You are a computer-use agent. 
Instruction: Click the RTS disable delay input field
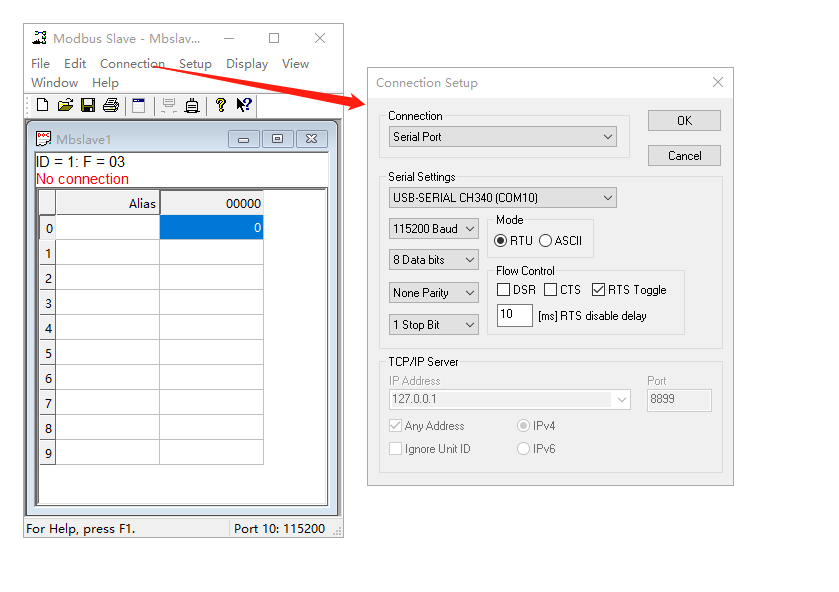[x=514, y=316]
